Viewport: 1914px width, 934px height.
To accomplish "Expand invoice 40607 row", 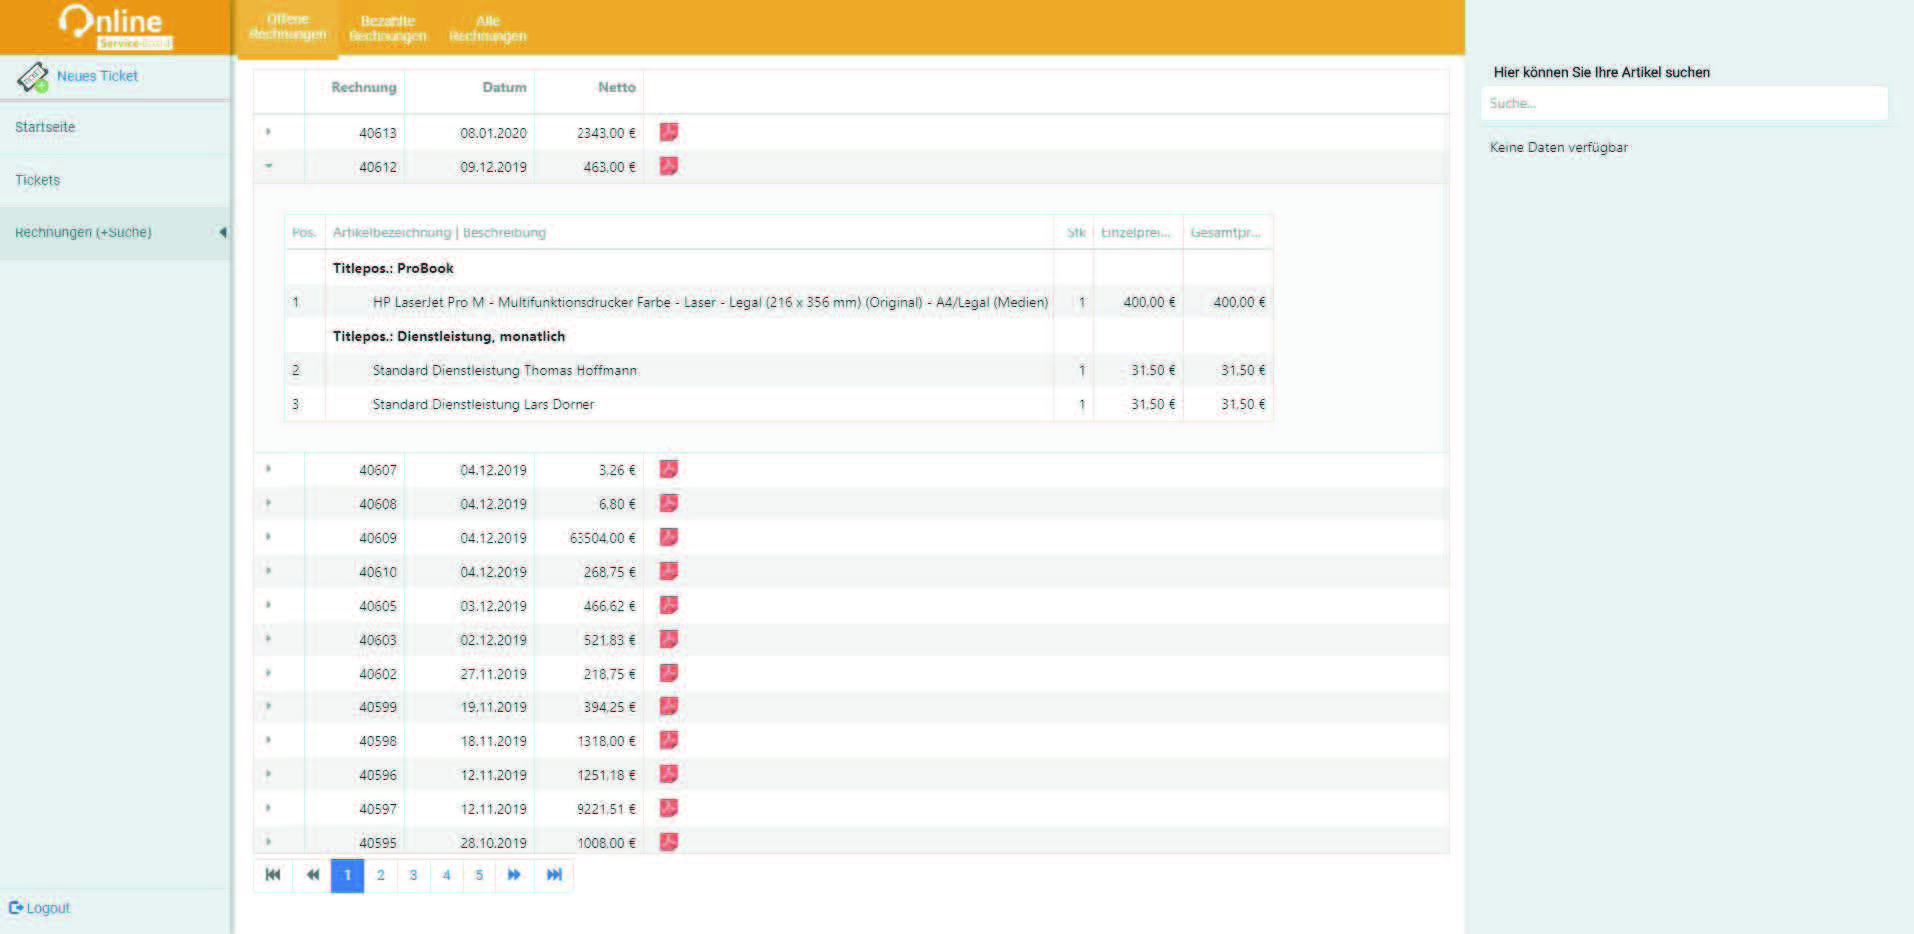I will click(x=269, y=469).
